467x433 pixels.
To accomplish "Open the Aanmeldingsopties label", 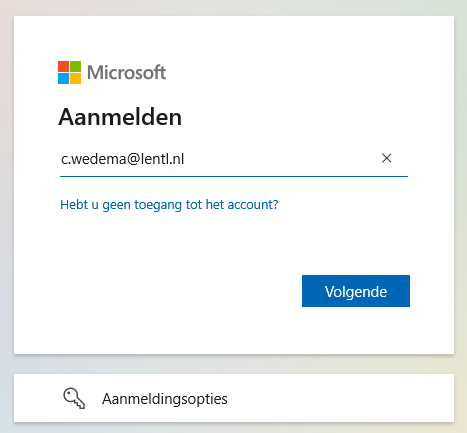I will pos(165,399).
